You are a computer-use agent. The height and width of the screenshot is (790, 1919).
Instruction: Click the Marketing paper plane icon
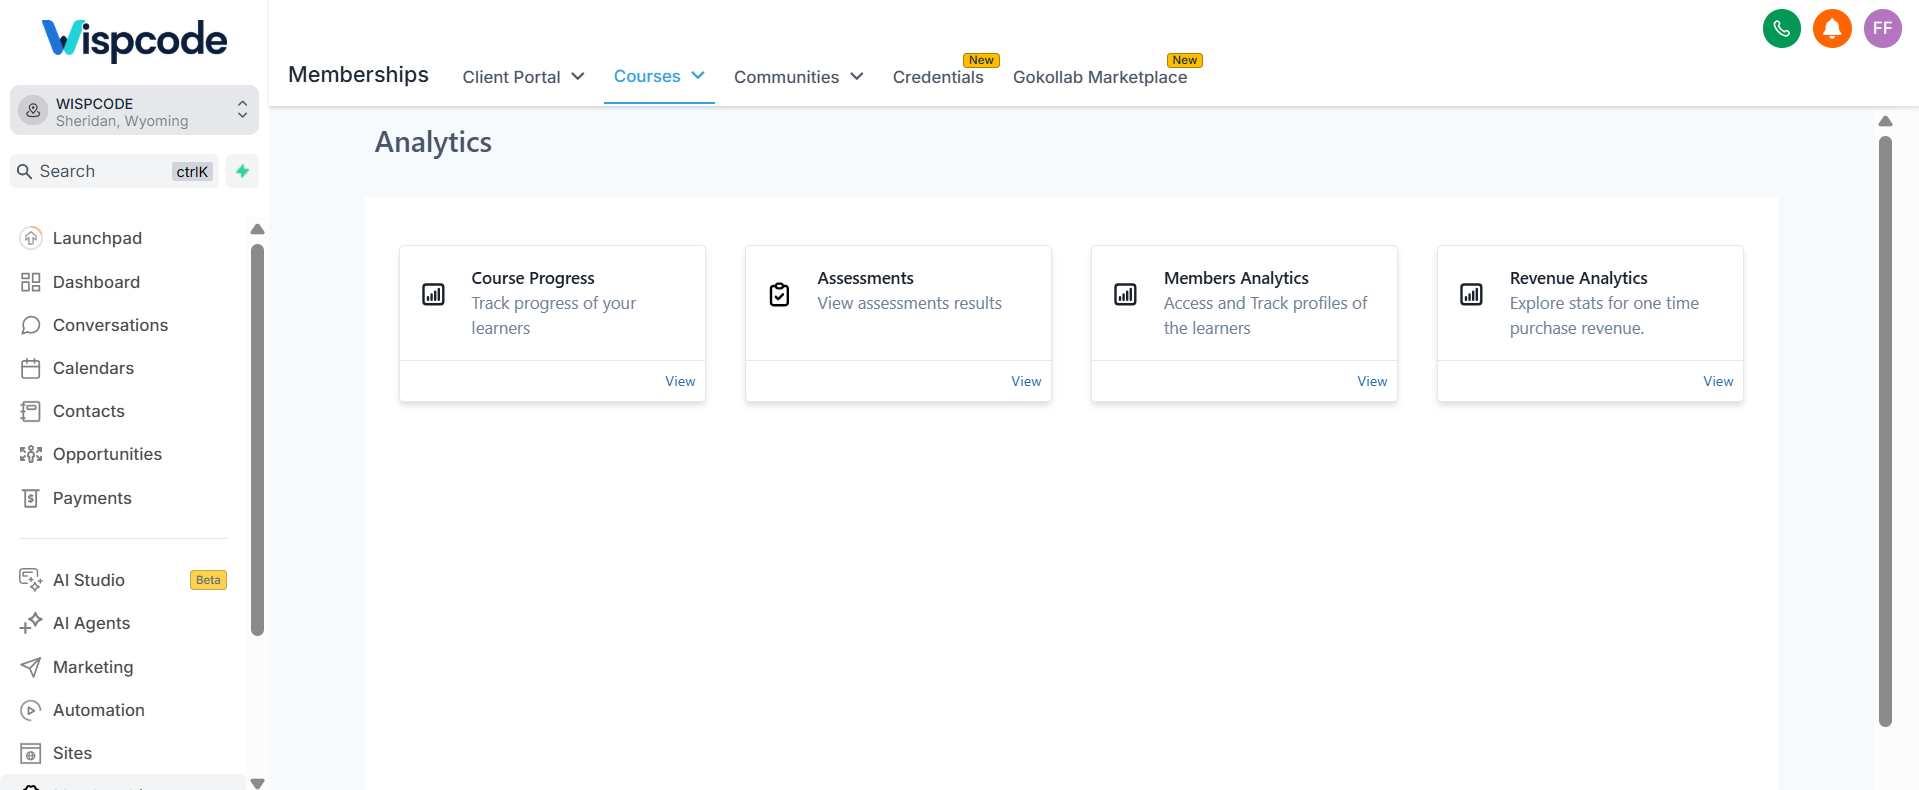[31, 667]
